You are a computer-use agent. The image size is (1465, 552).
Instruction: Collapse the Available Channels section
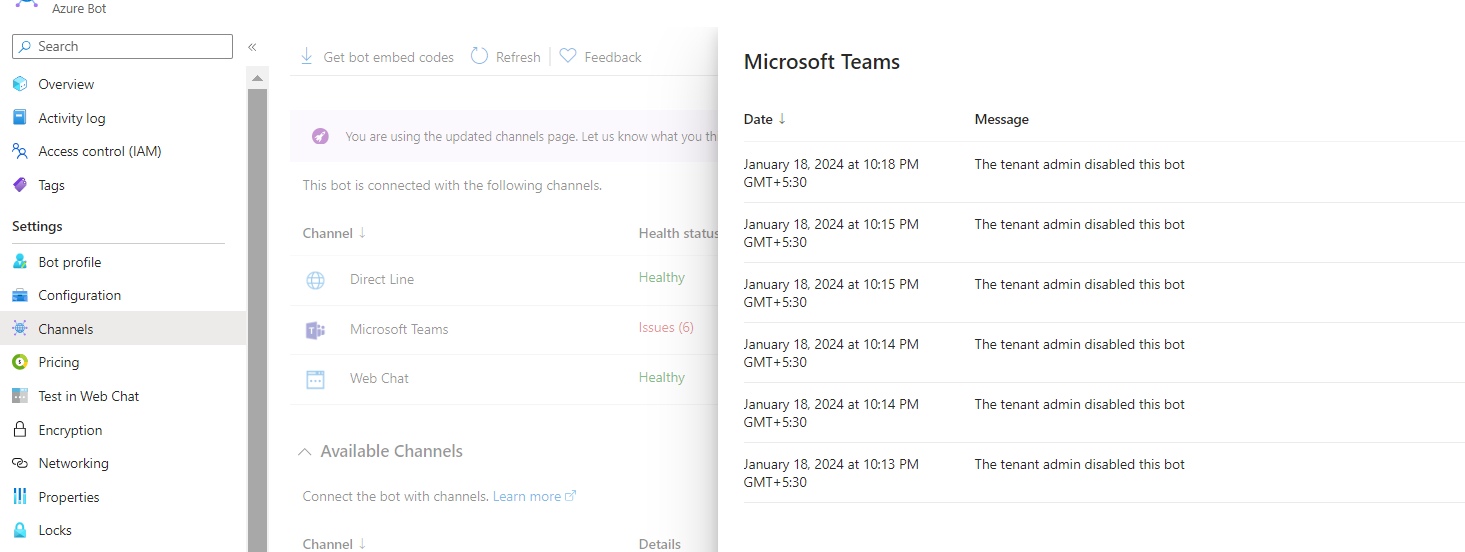click(x=304, y=452)
